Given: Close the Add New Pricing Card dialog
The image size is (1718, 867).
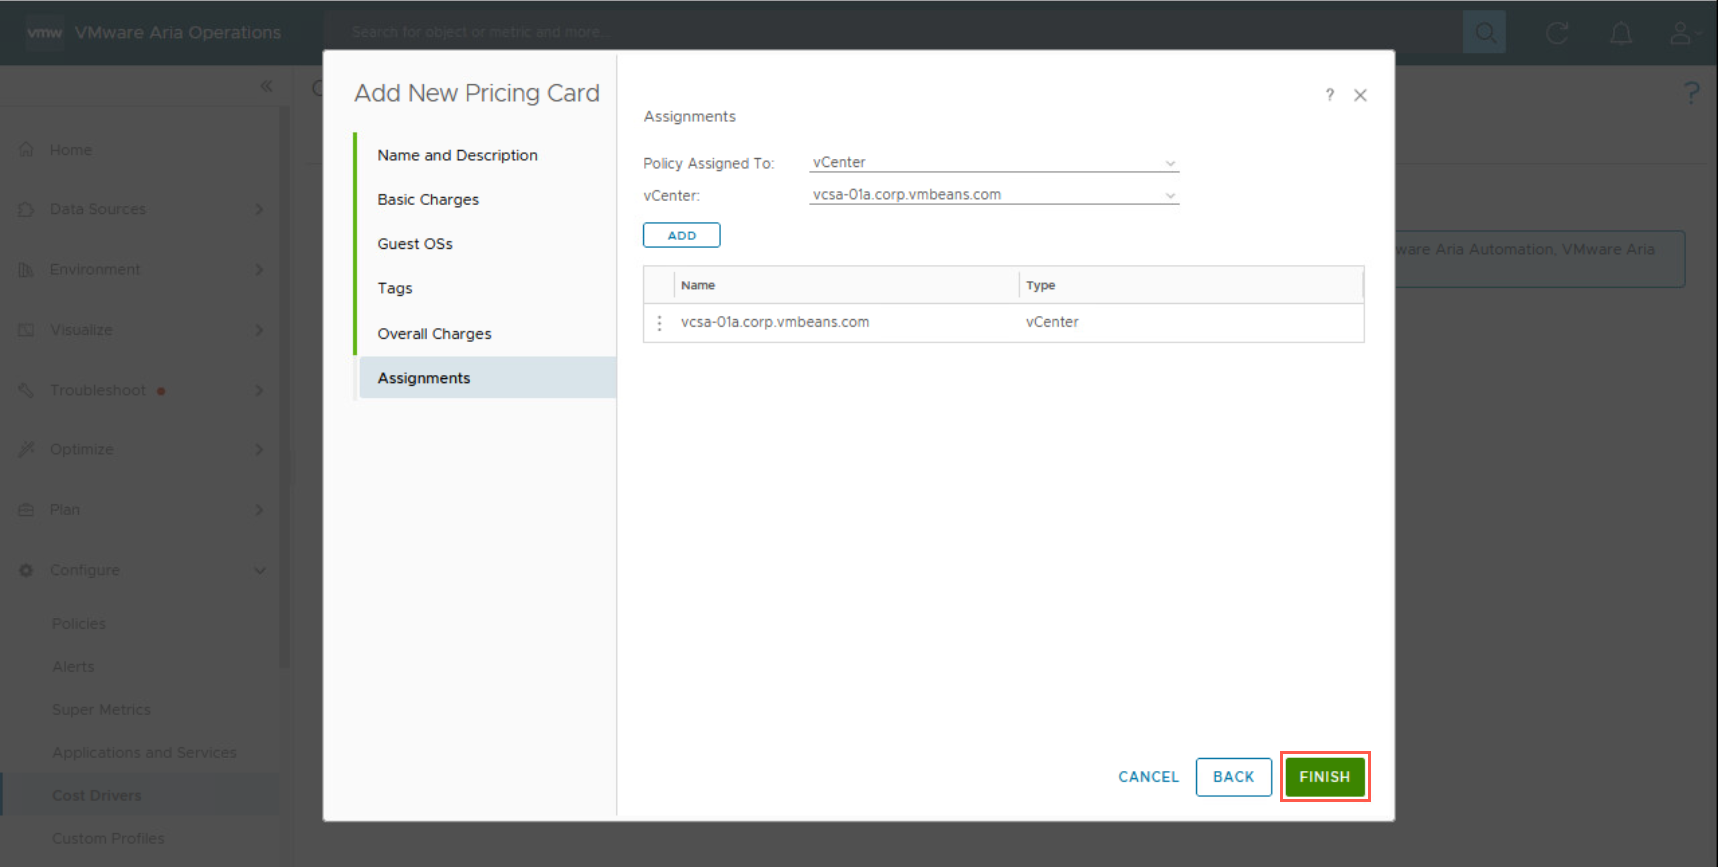Looking at the screenshot, I should pyautogui.click(x=1360, y=95).
